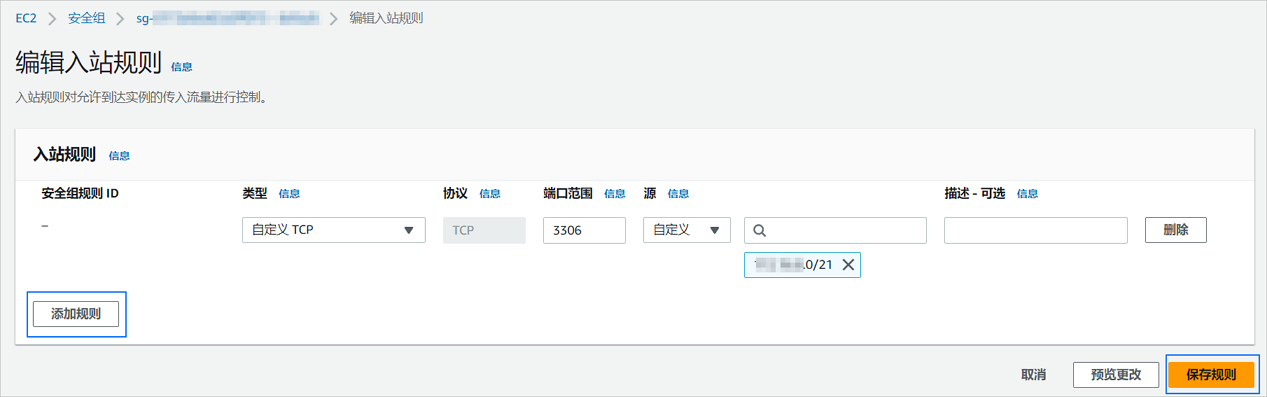
Task: Go to EC2 breadcrumb link
Action: tap(26, 18)
